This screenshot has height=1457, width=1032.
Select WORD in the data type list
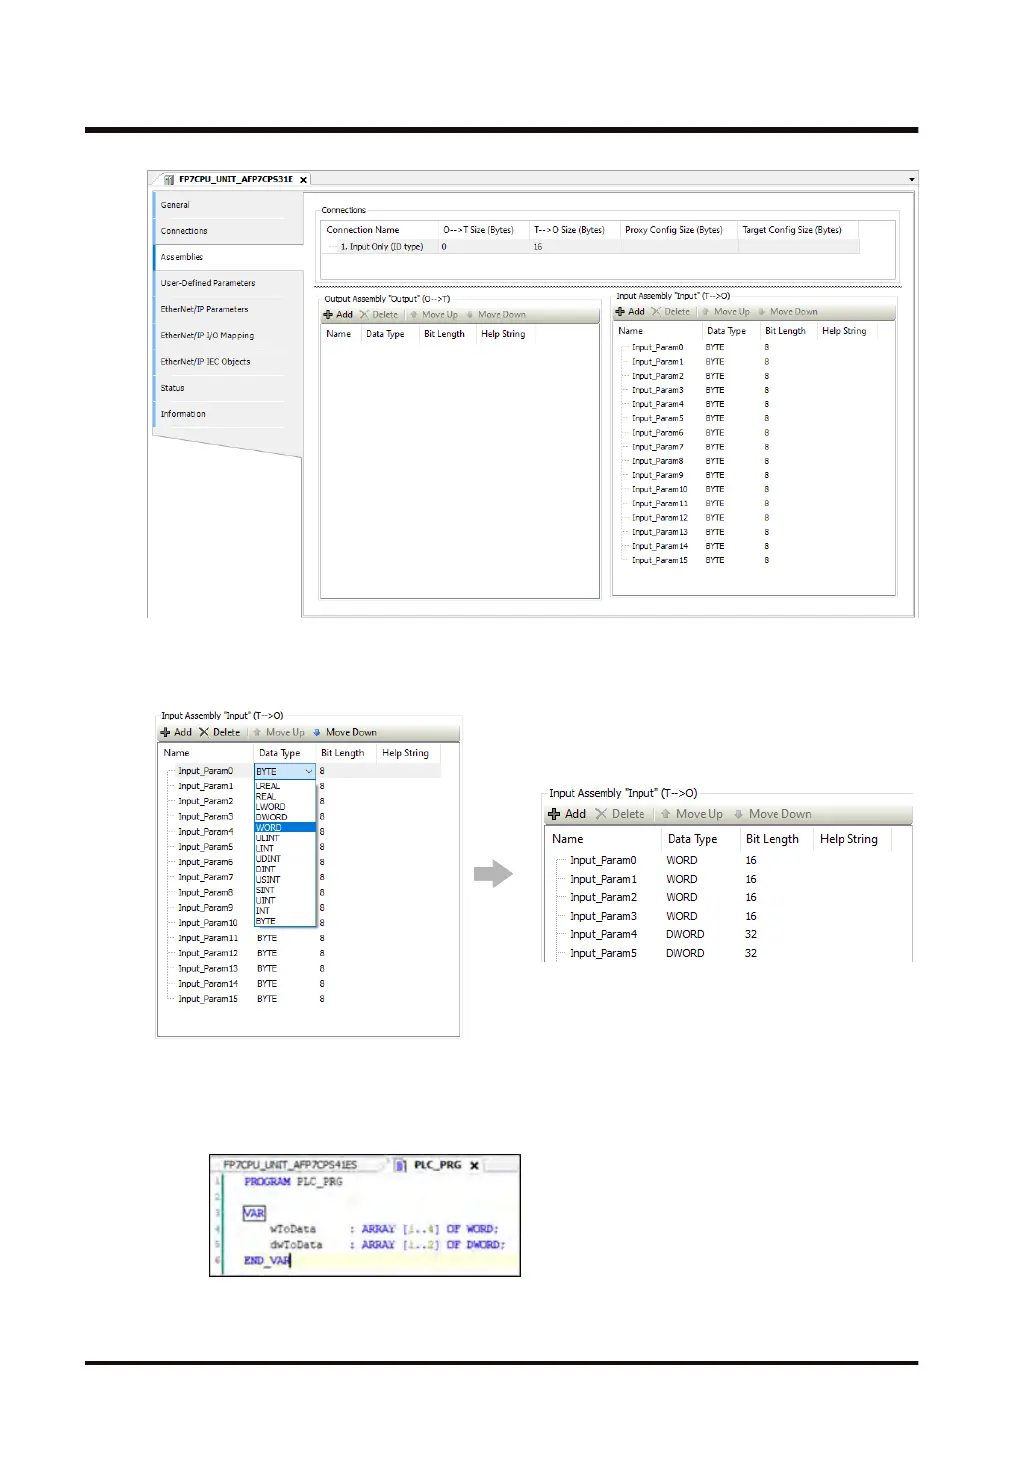coord(269,828)
